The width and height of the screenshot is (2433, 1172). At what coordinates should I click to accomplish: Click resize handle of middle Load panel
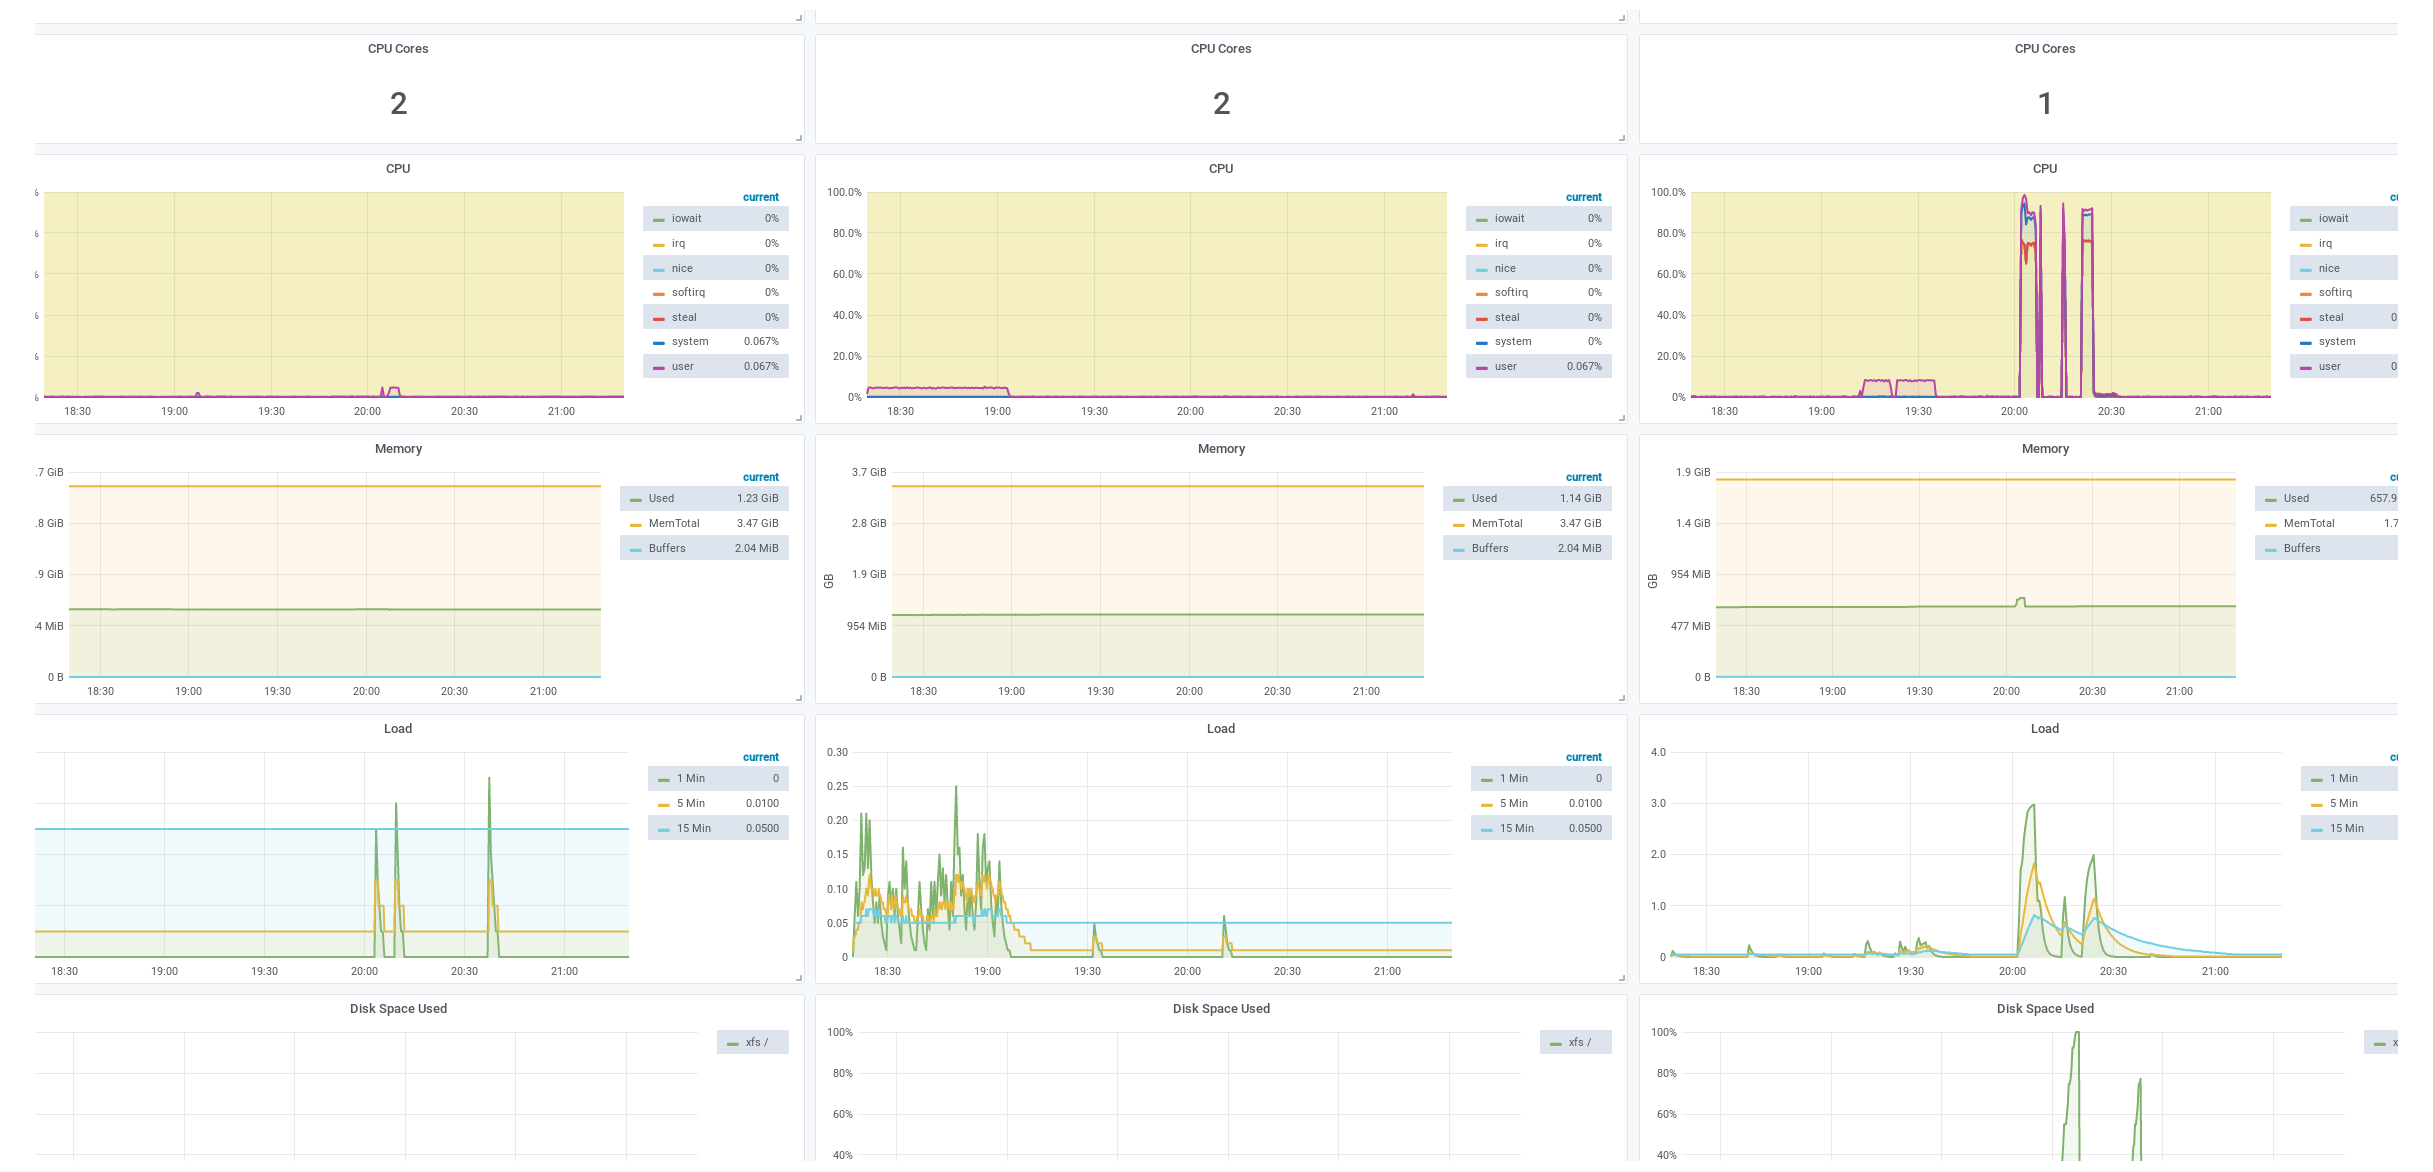click(x=1622, y=978)
